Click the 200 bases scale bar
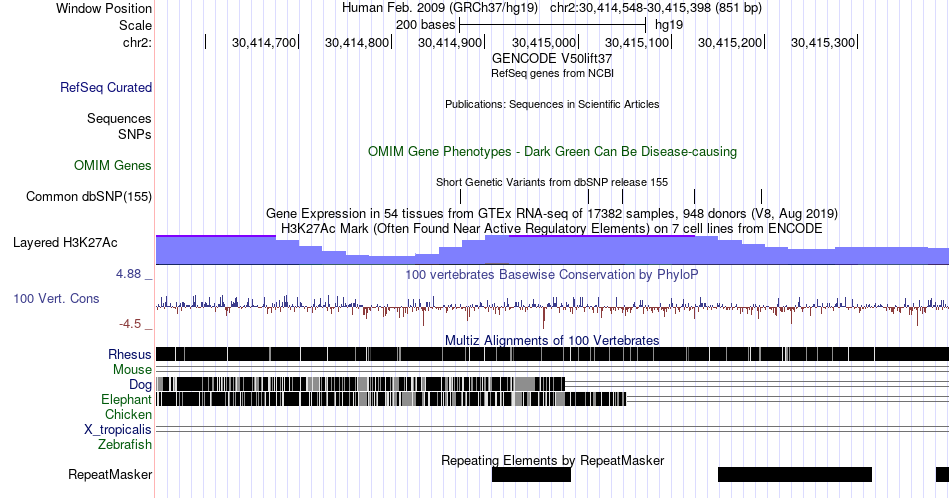This screenshot has width=950, height=498. 553,25
